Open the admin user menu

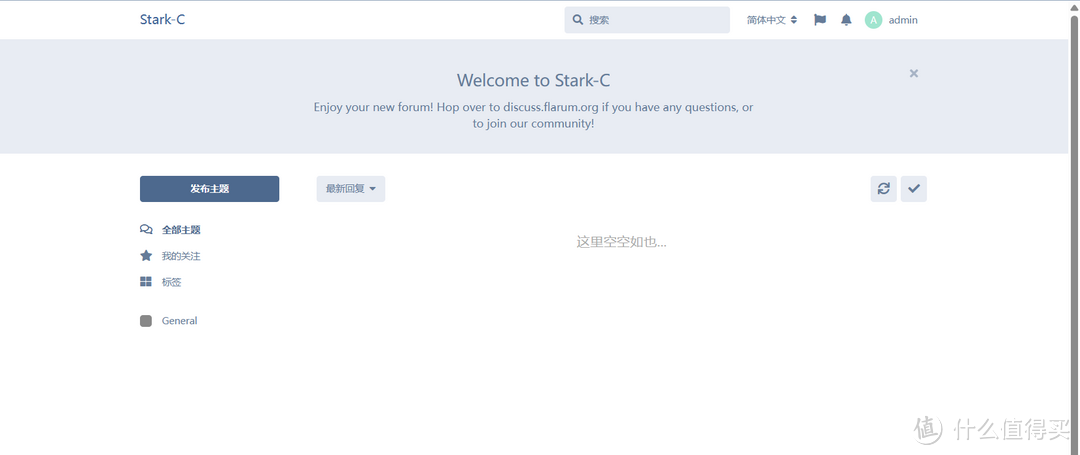[892, 20]
